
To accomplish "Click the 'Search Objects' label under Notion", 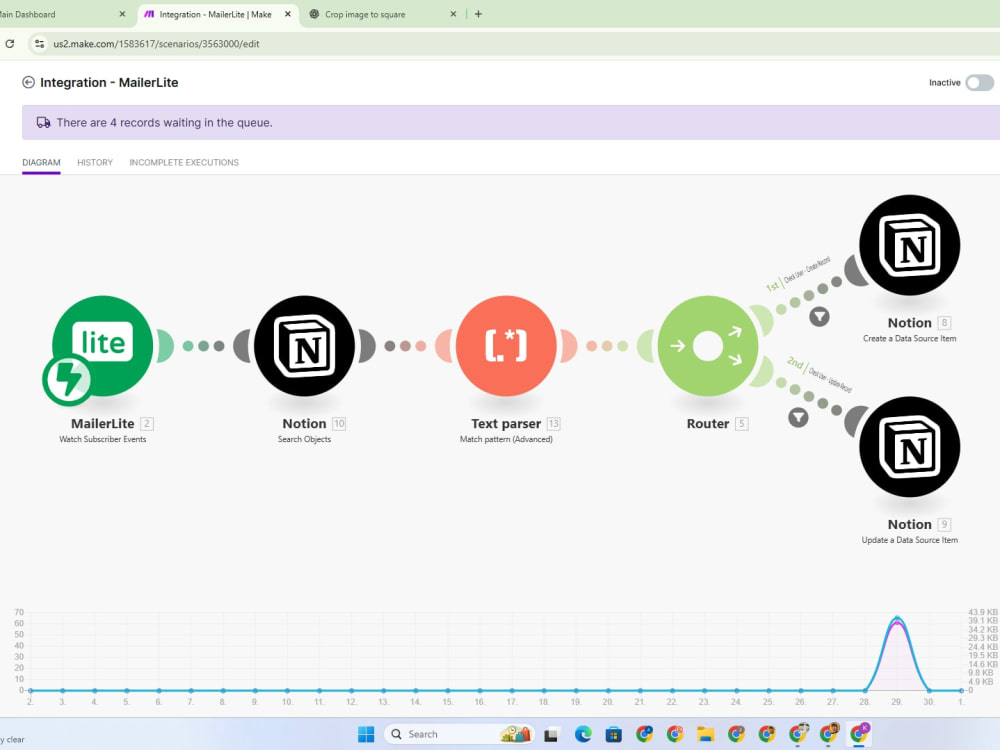I will pos(304,439).
